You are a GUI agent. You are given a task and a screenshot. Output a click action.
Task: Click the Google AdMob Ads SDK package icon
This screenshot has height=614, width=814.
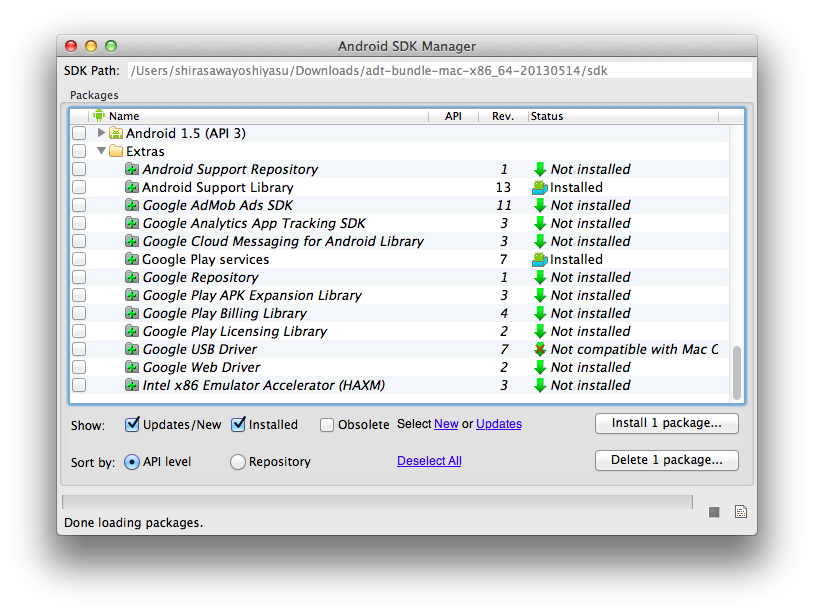point(132,205)
